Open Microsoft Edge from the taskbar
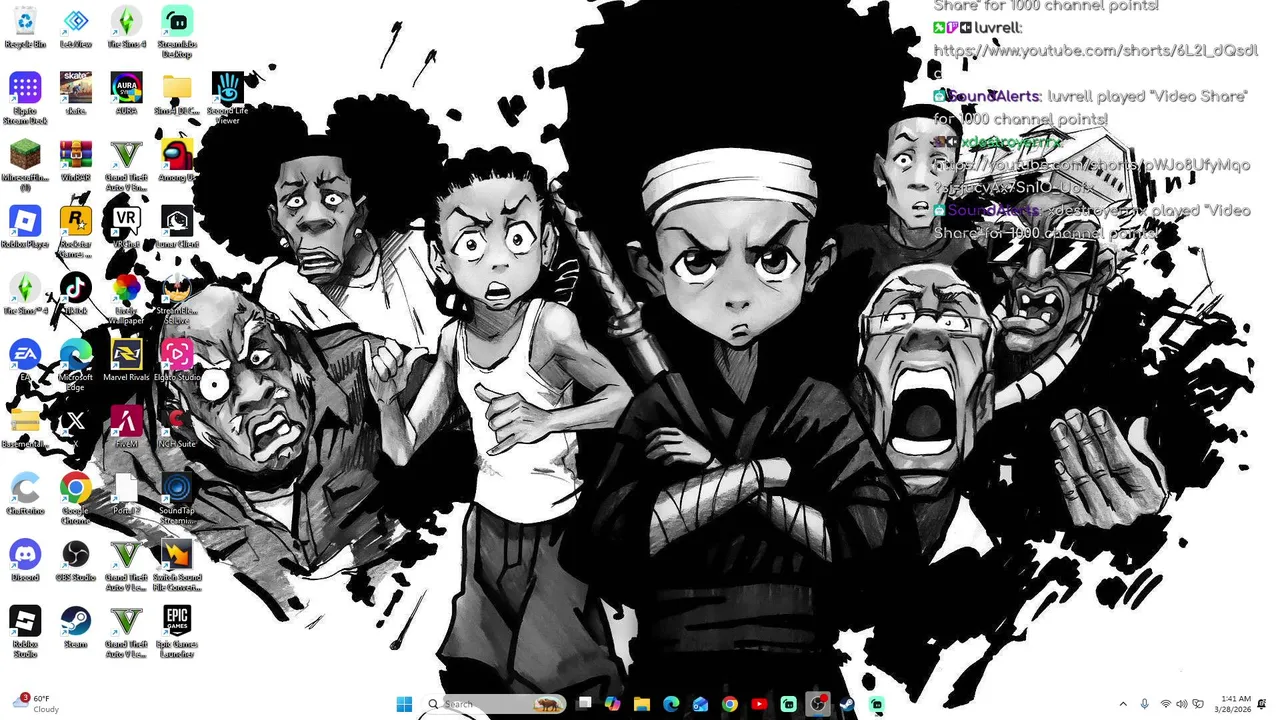This screenshot has height=720, width=1280. [x=671, y=704]
